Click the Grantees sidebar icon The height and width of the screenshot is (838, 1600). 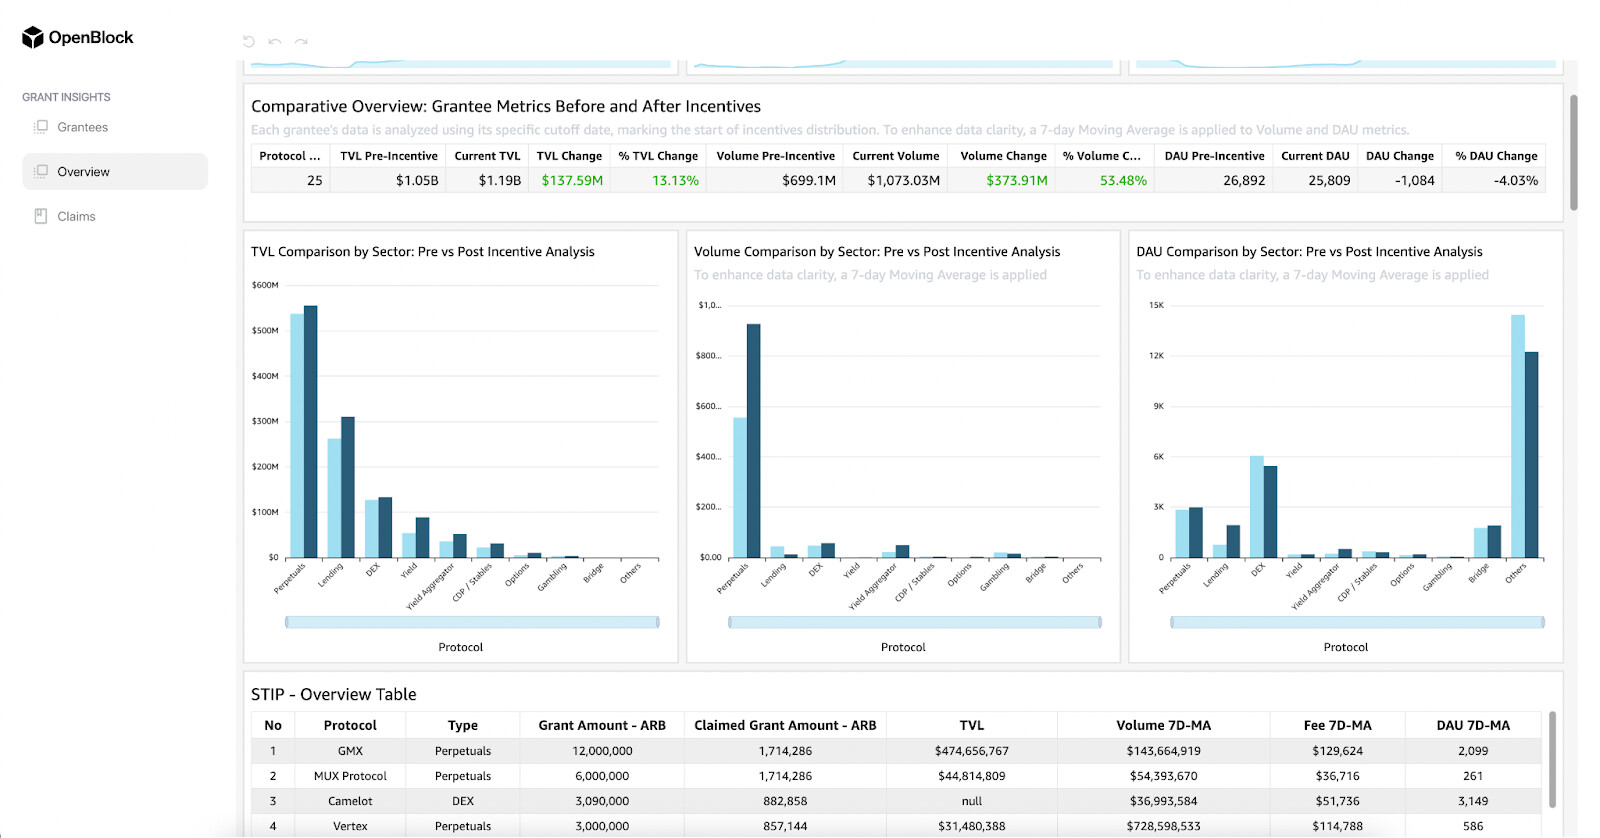pyautogui.click(x=41, y=127)
